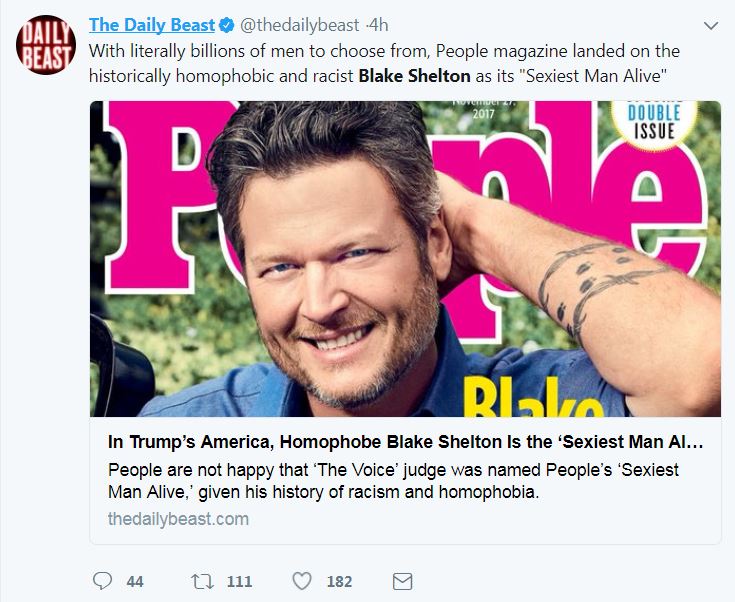Click the article description about 'The Voice' judge
Image resolution: width=735 pixels, height=602 pixels.
(x=393, y=481)
